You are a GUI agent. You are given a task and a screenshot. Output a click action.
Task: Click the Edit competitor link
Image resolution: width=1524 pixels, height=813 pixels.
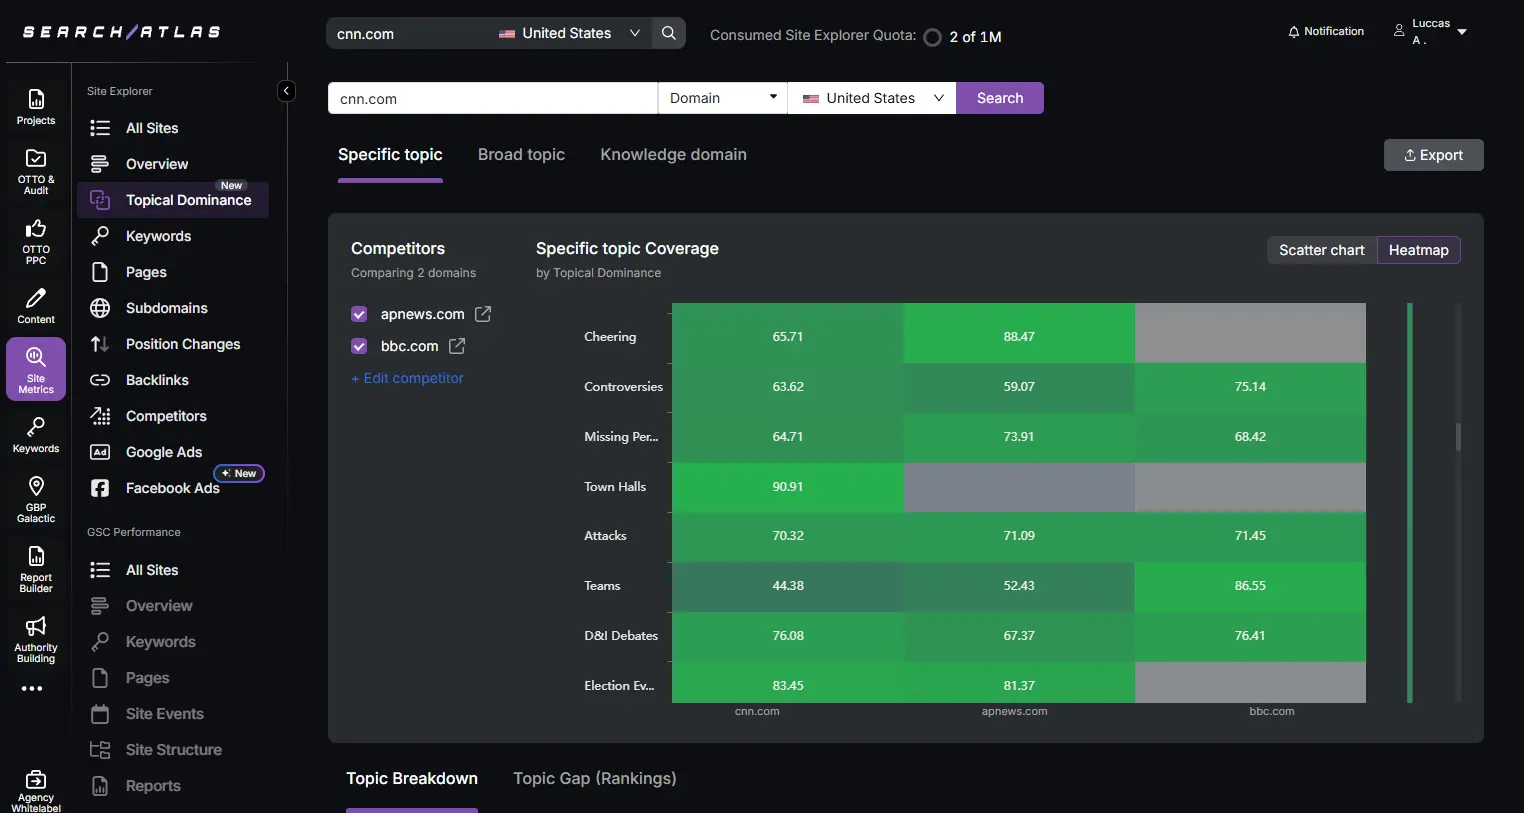click(x=408, y=378)
